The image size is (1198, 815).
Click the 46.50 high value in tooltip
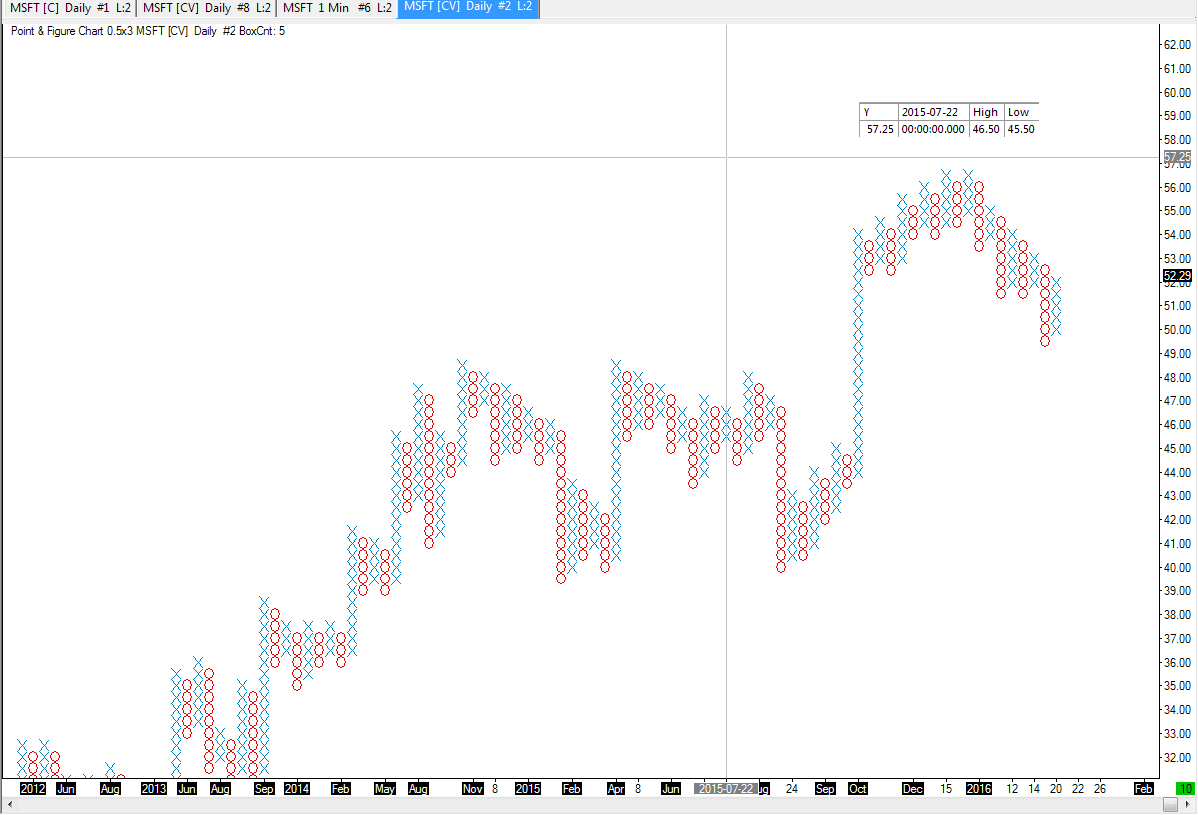point(986,129)
